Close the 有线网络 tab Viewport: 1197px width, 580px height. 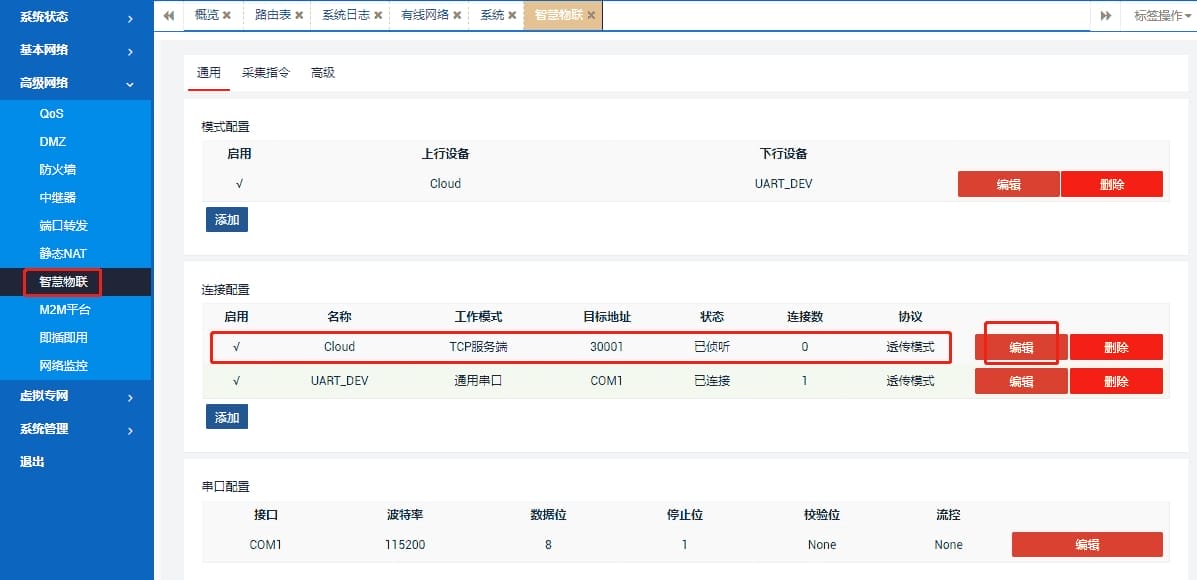coord(457,15)
